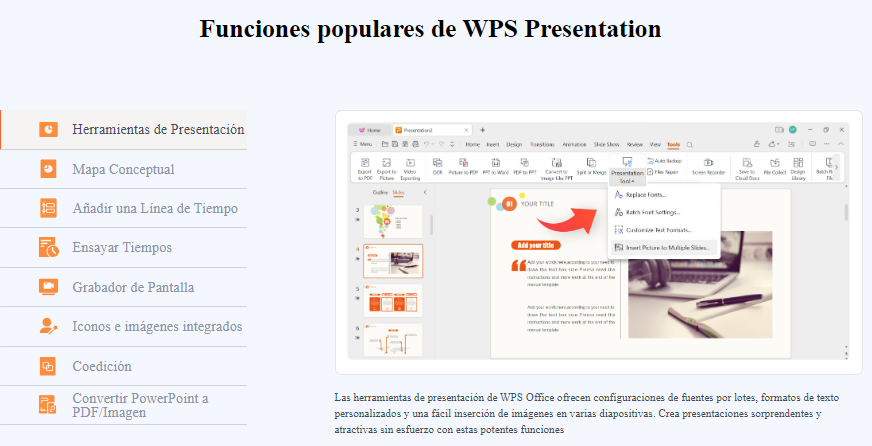The width and height of the screenshot is (872, 446).
Task: Select slide 4 thumbnail
Action: click(x=393, y=261)
